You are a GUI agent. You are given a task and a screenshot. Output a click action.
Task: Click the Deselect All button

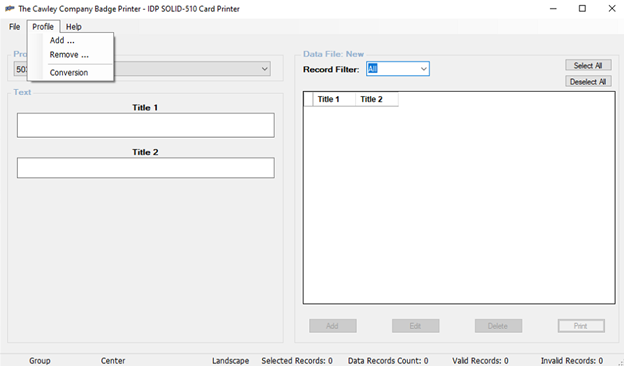click(588, 82)
